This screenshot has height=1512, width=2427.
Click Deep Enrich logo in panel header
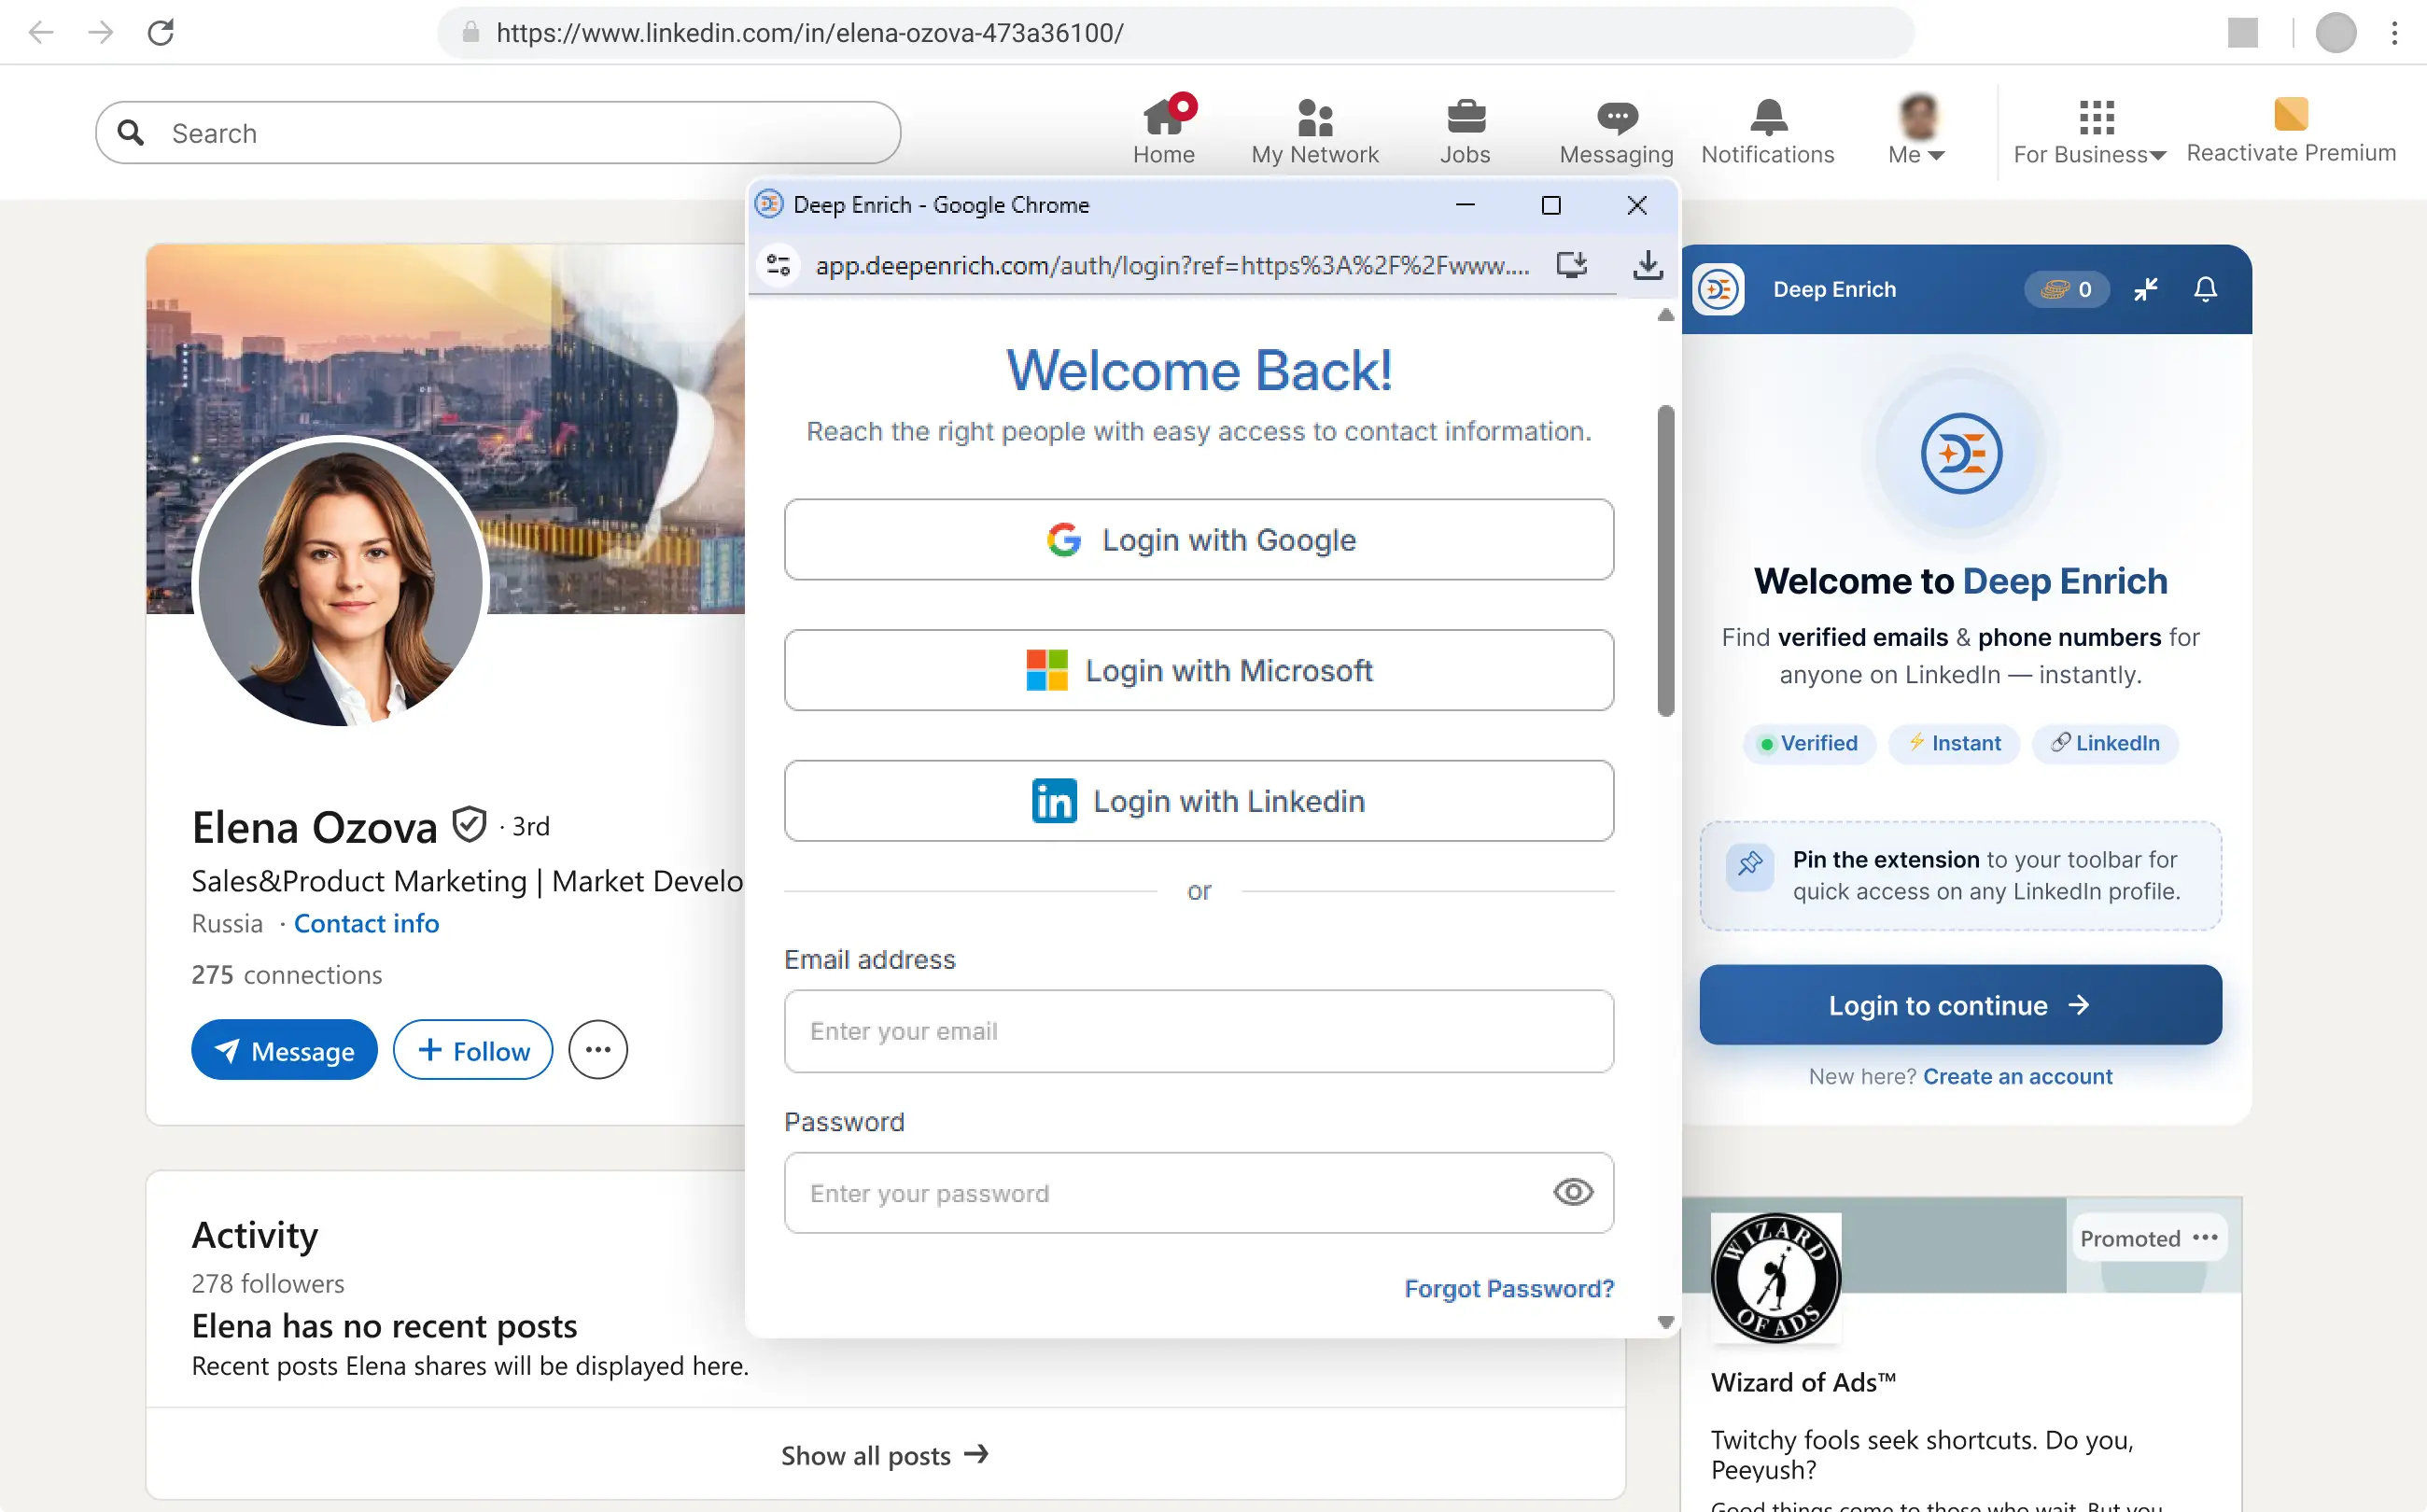[x=1718, y=290]
